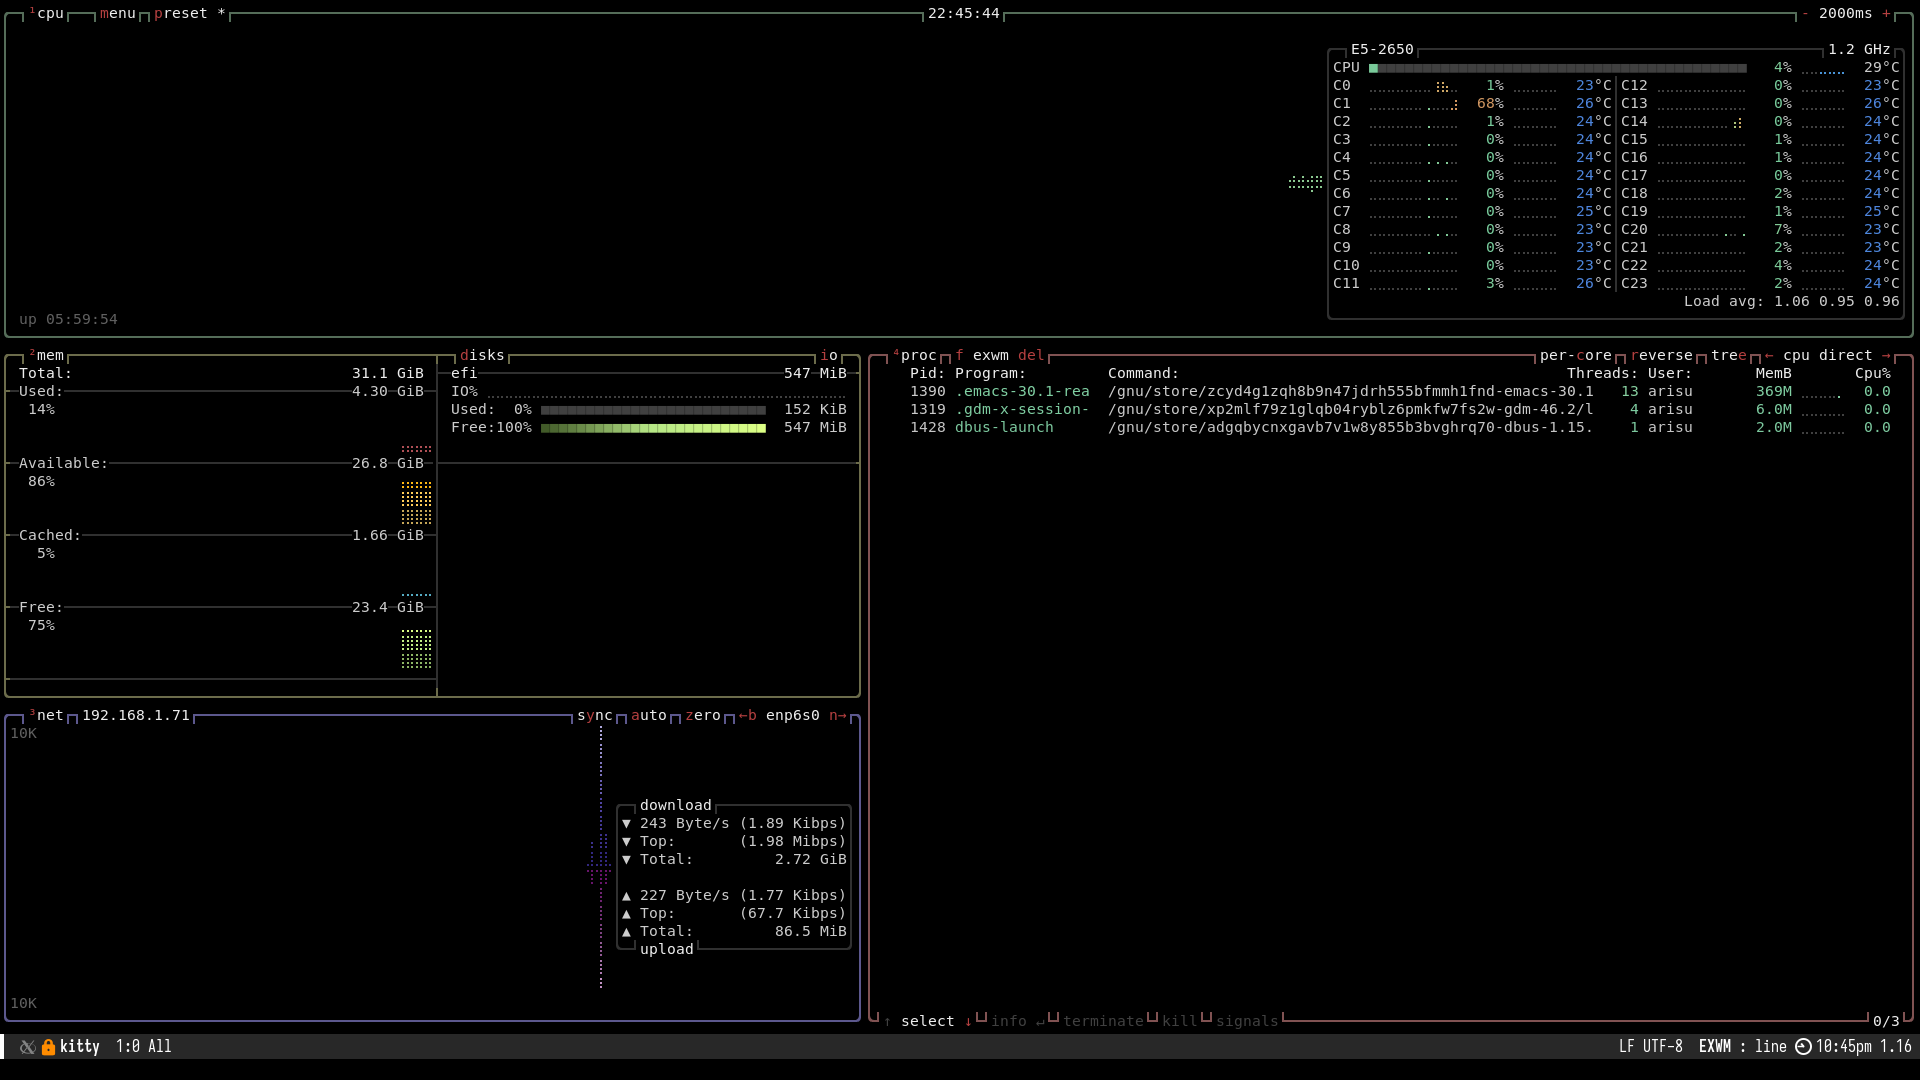Toggle net sync scaling

[x=595, y=715]
